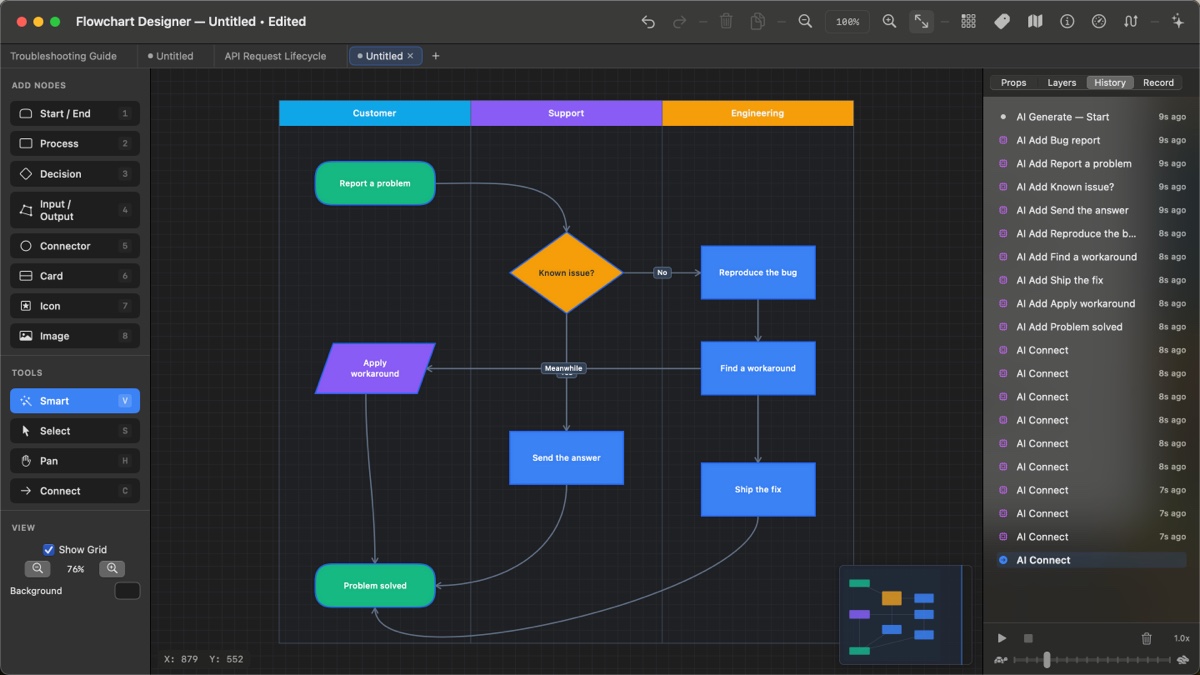
Task: Select the Report a problem node
Action: tap(375, 184)
